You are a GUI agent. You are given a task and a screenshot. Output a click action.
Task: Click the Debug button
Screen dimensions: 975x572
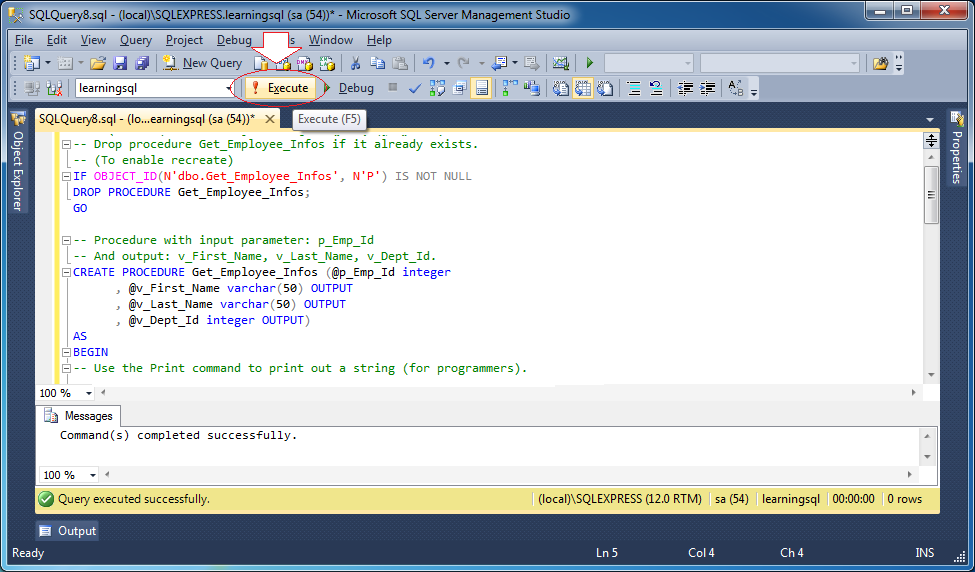click(348, 88)
